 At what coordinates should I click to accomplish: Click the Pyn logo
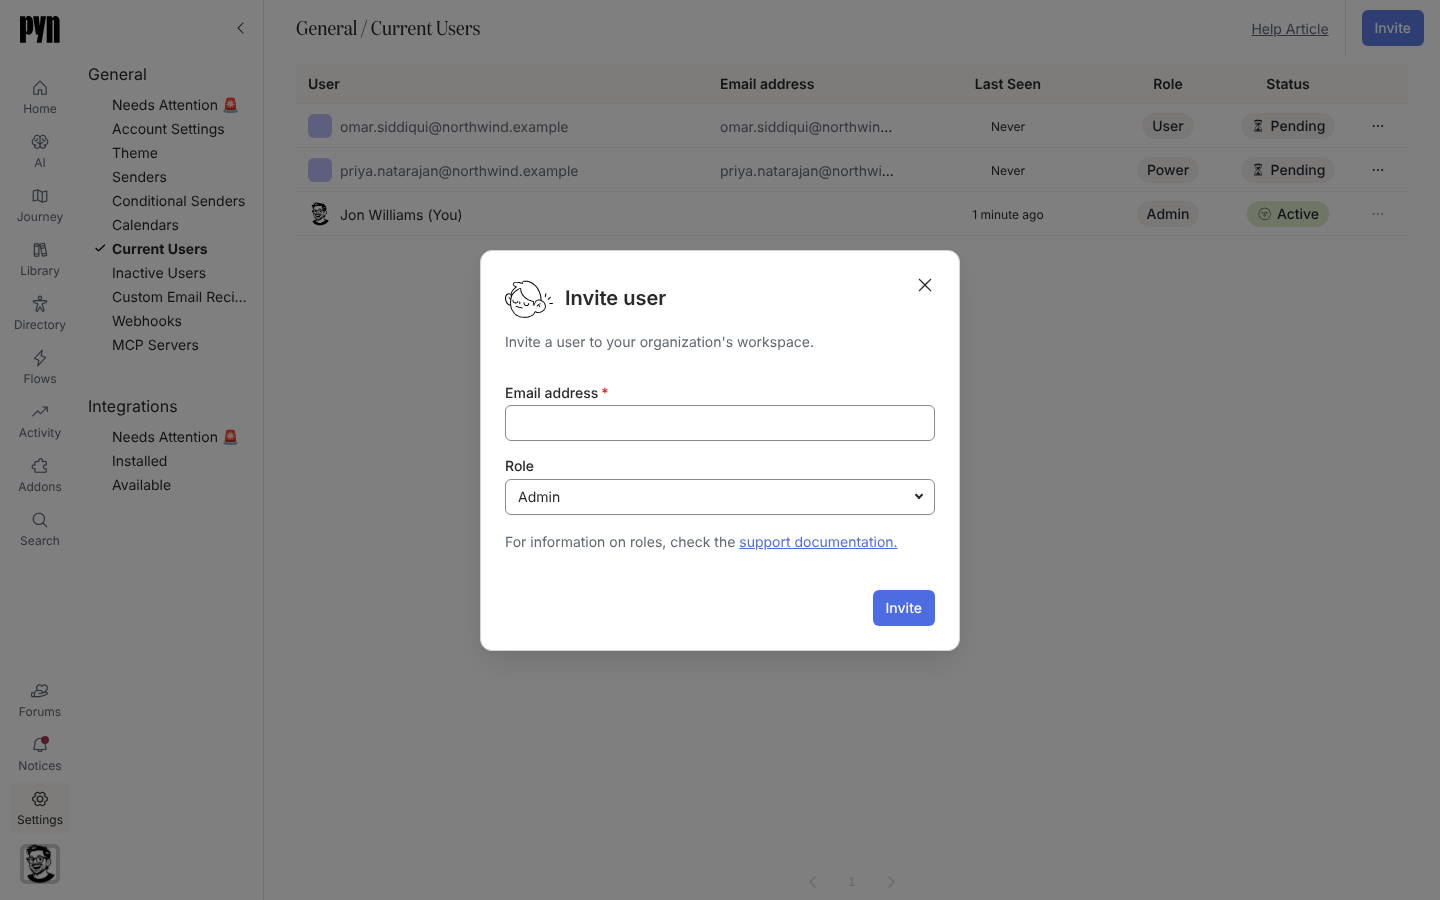click(x=40, y=29)
